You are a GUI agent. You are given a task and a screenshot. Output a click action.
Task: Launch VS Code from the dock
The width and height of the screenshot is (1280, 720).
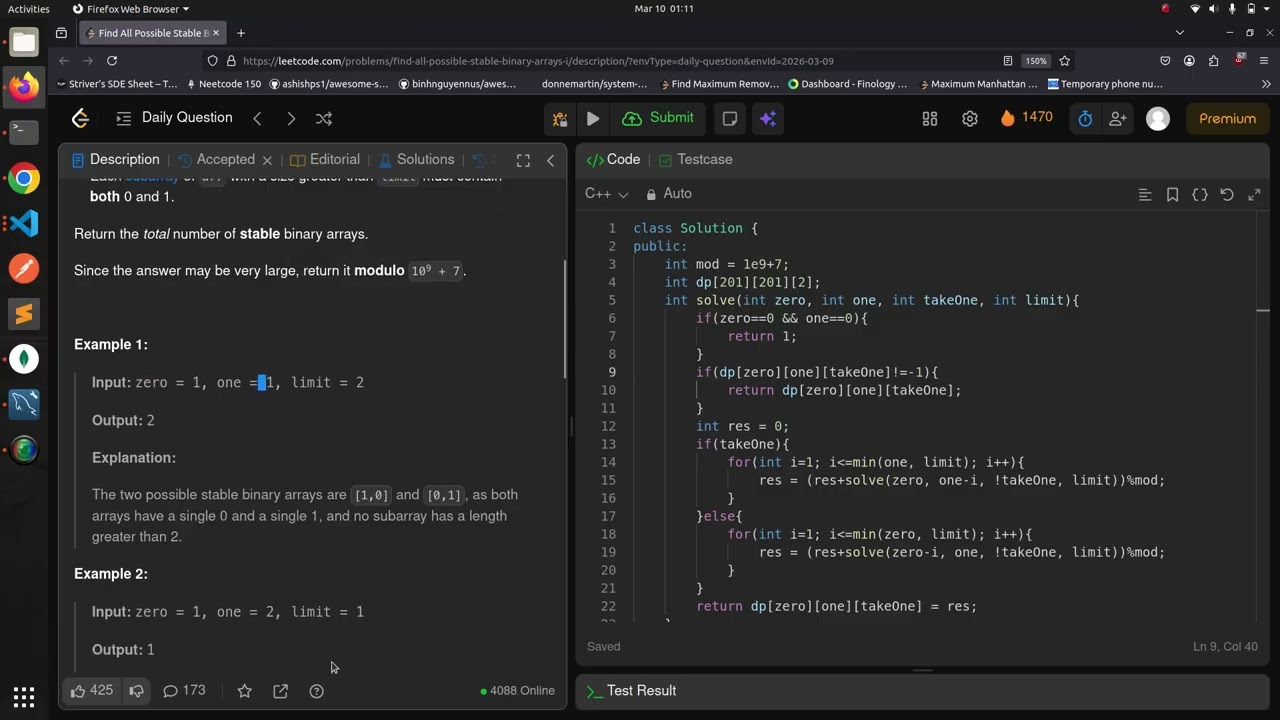(24, 223)
